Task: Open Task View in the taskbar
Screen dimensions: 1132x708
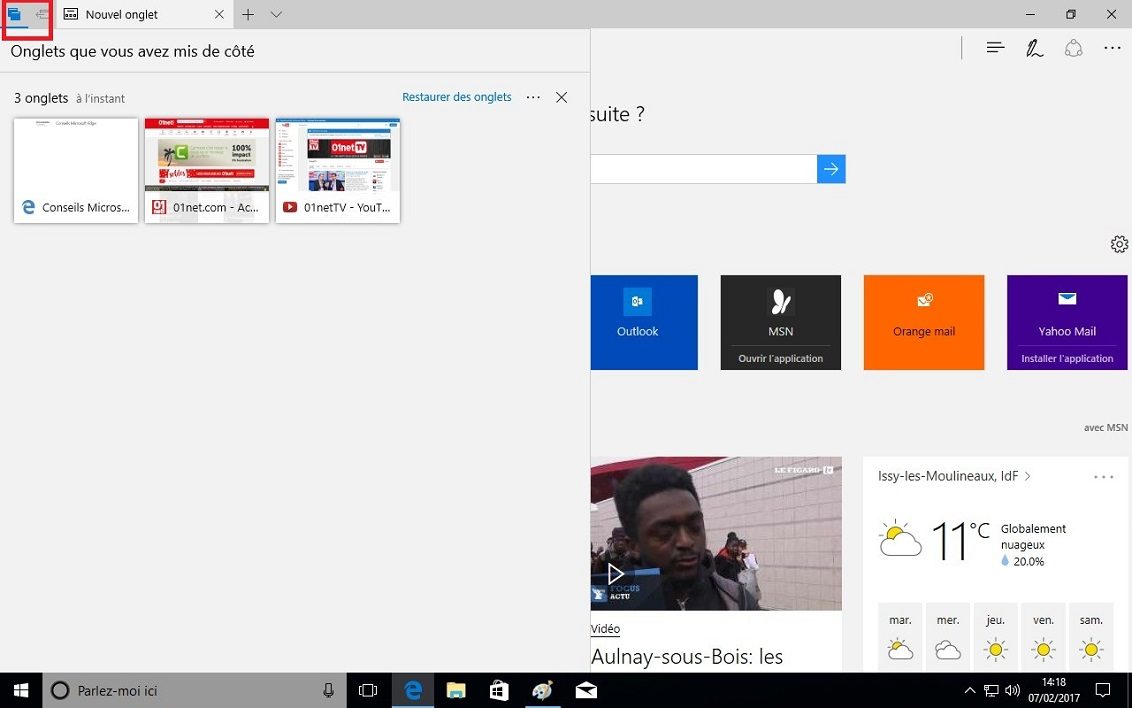Action: [368, 690]
